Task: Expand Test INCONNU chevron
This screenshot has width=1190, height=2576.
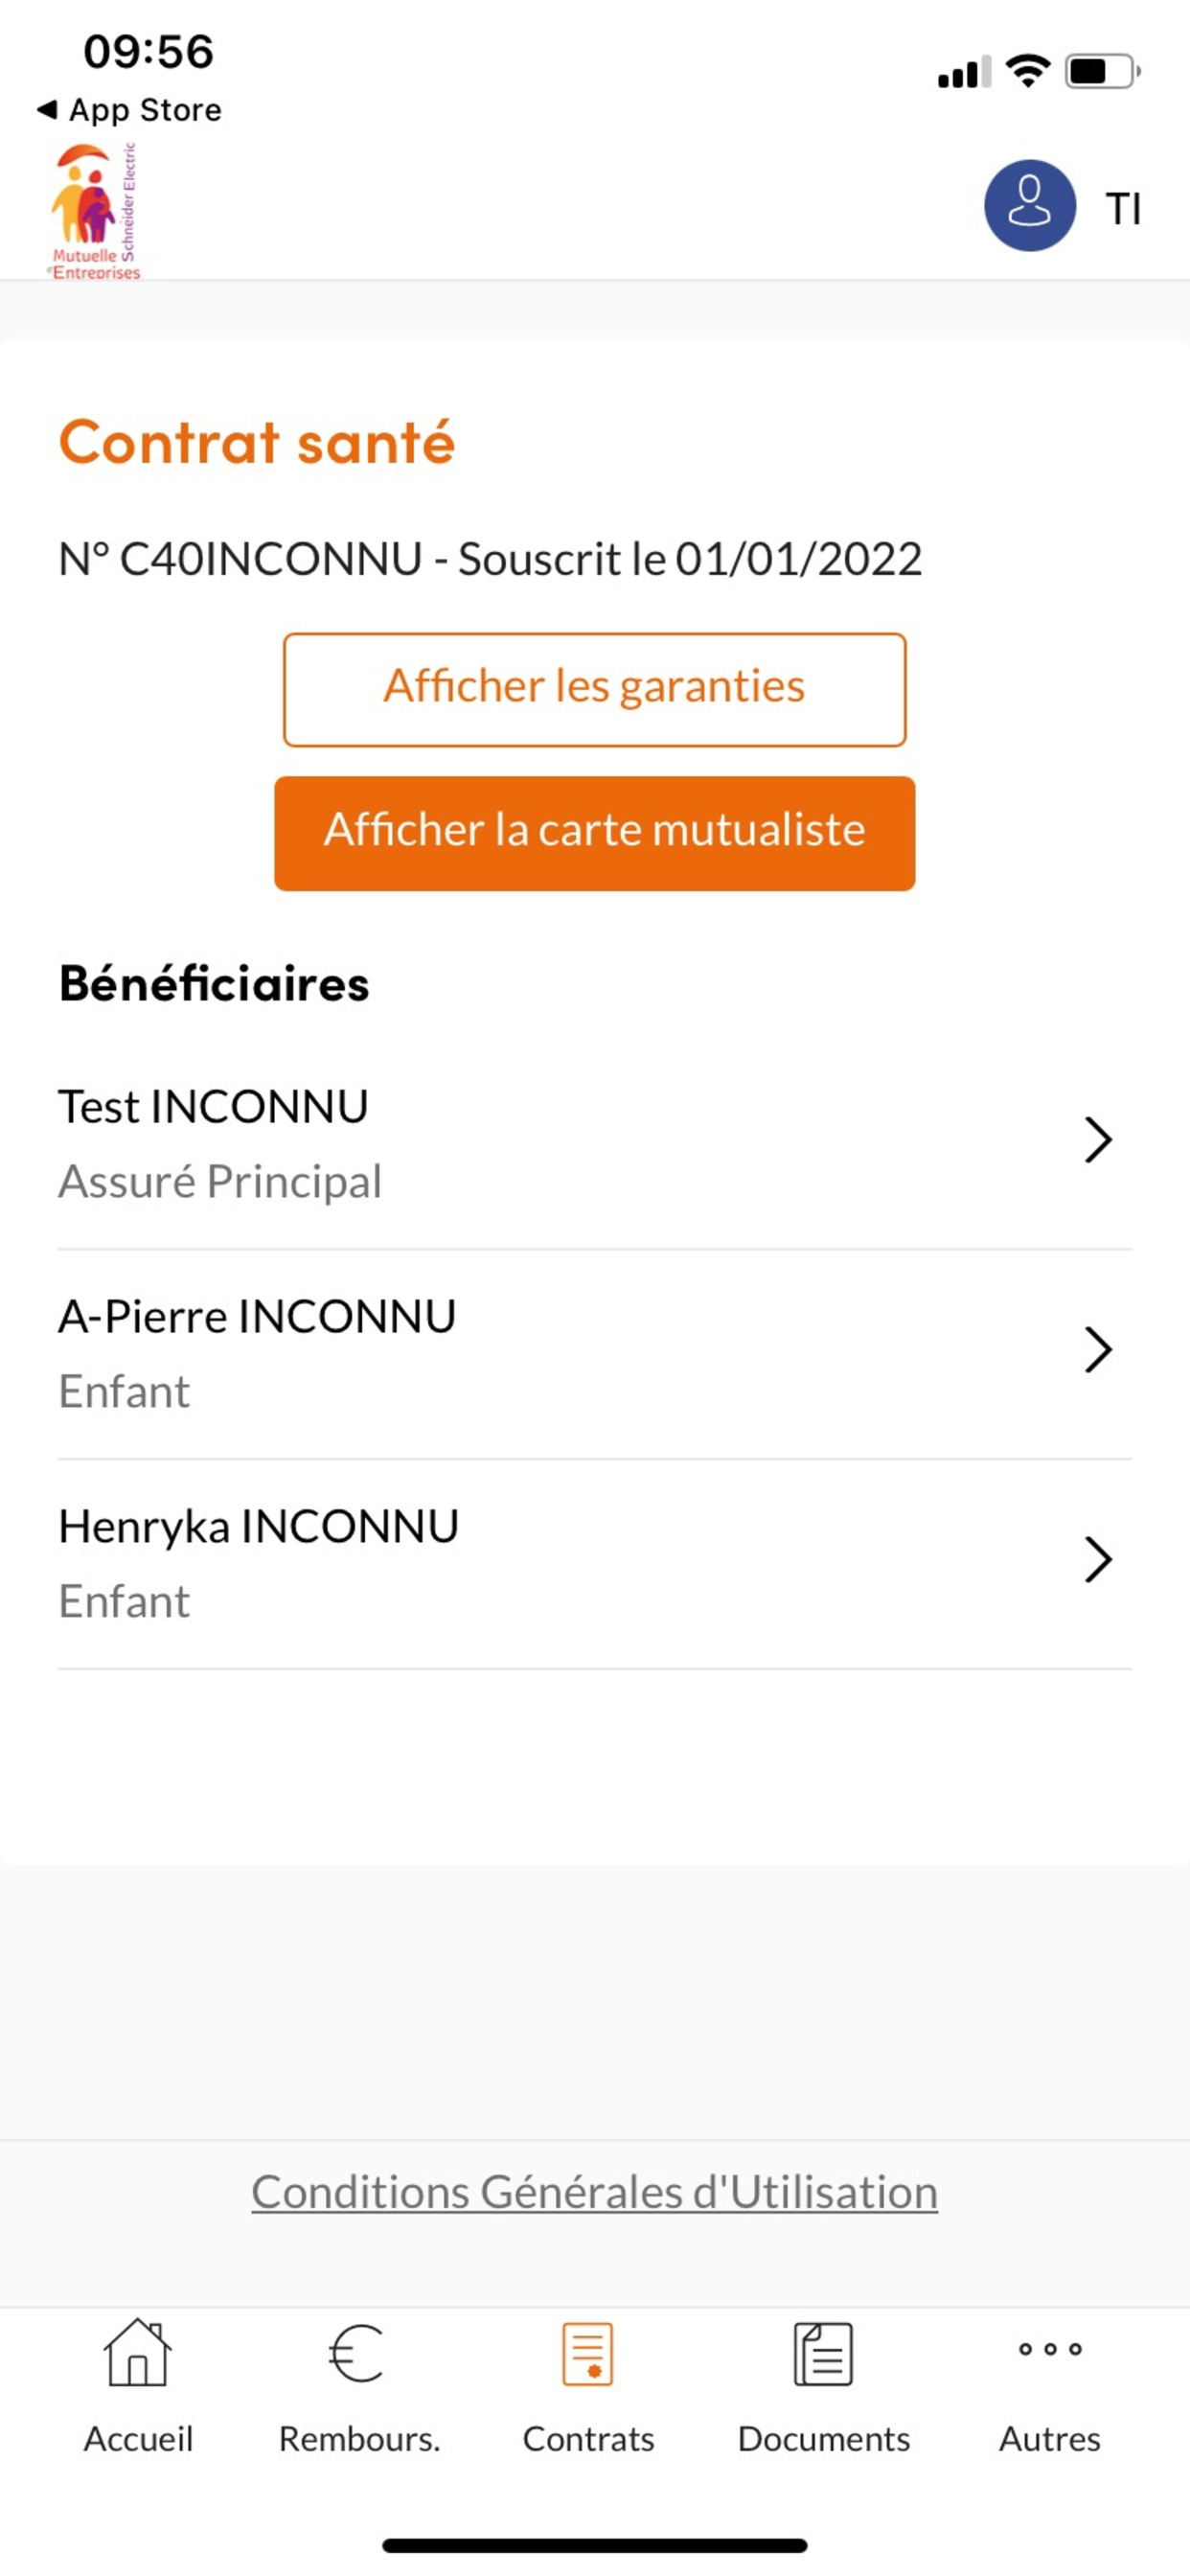Action: 1097,1140
